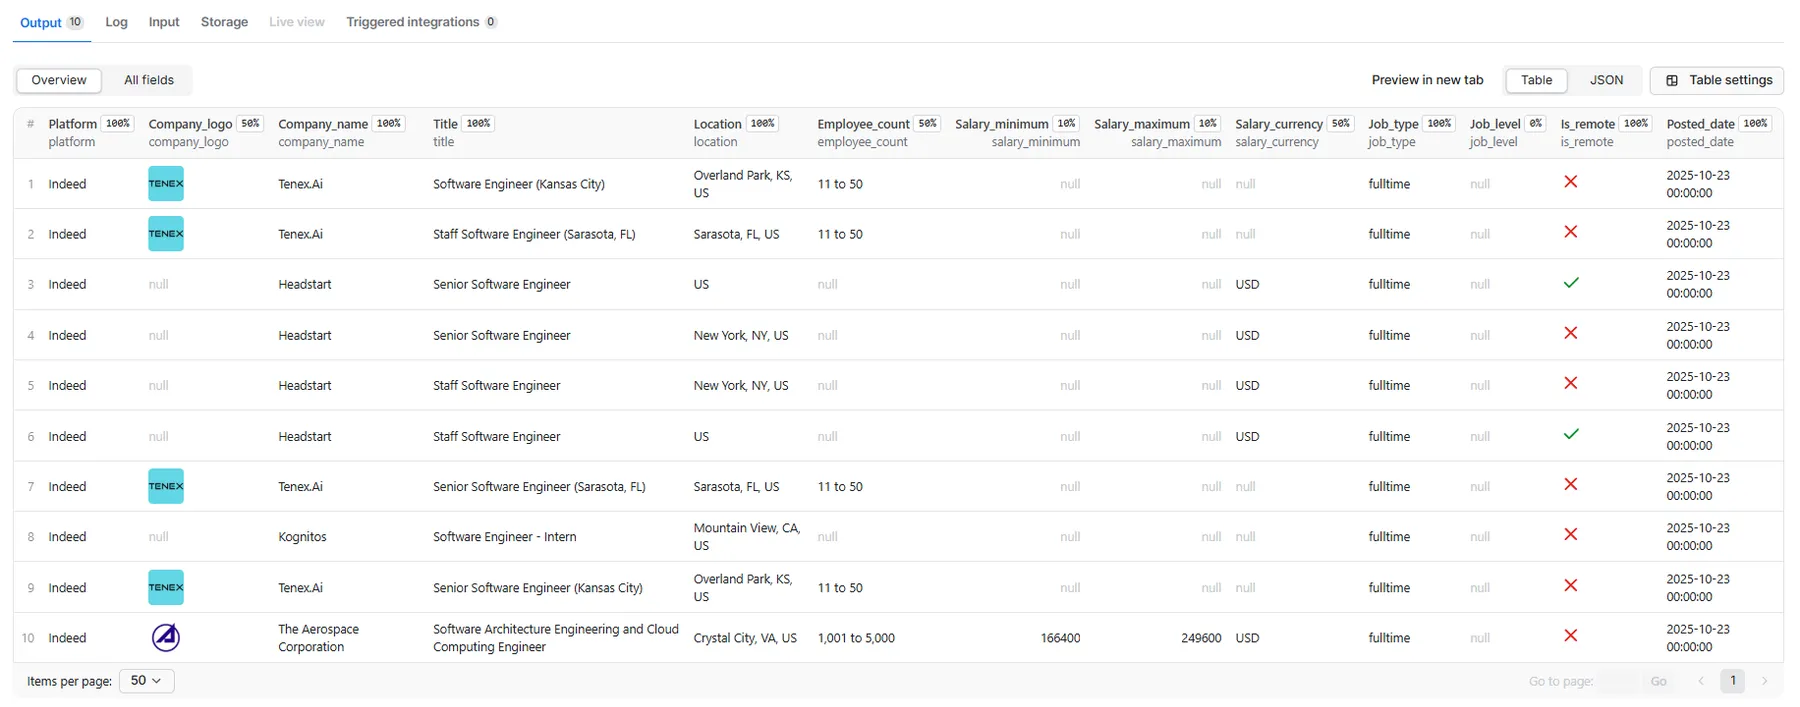The width and height of the screenshot is (1800, 707).
Task: Click the red X in row 5
Action: pos(1571,383)
